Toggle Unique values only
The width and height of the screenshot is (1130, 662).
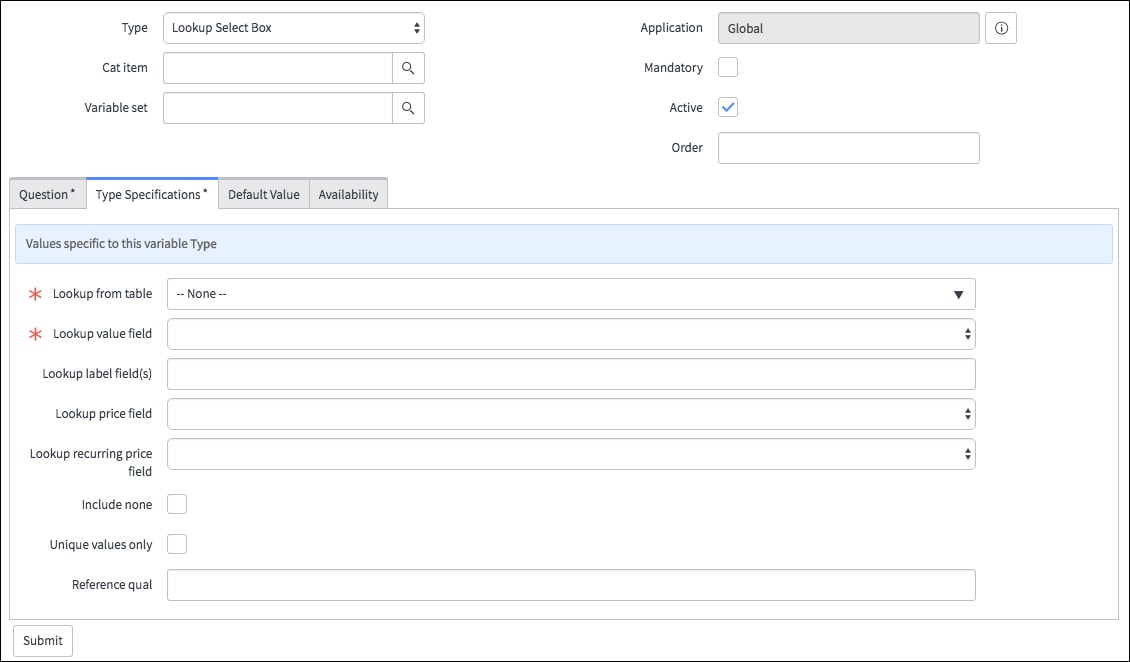[x=176, y=543]
